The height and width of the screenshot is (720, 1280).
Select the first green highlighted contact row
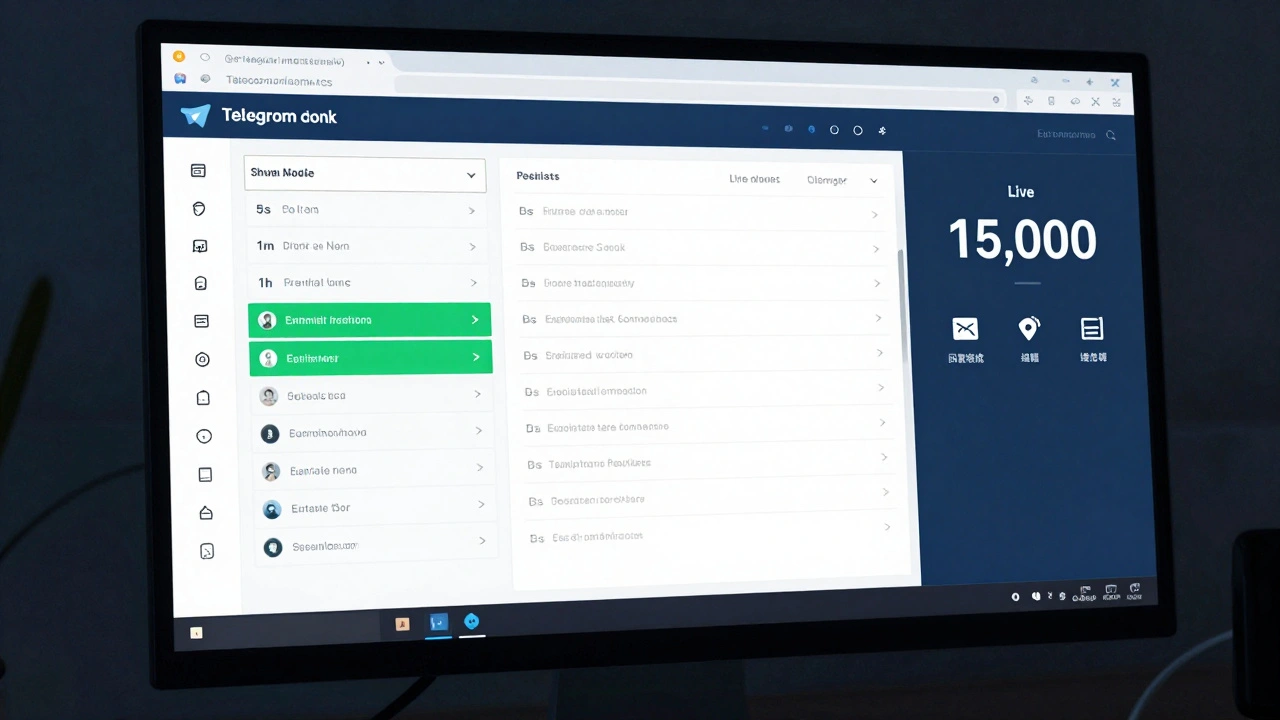coord(369,320)
